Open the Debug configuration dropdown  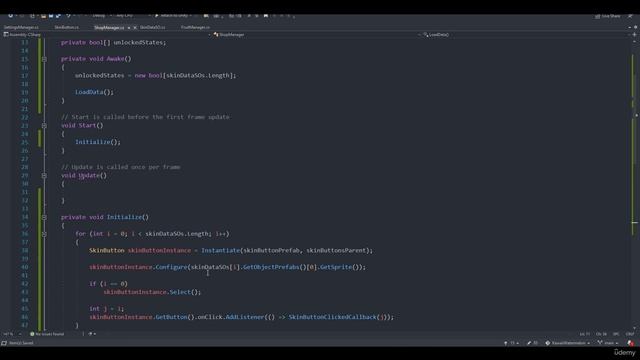coord(101,16)
